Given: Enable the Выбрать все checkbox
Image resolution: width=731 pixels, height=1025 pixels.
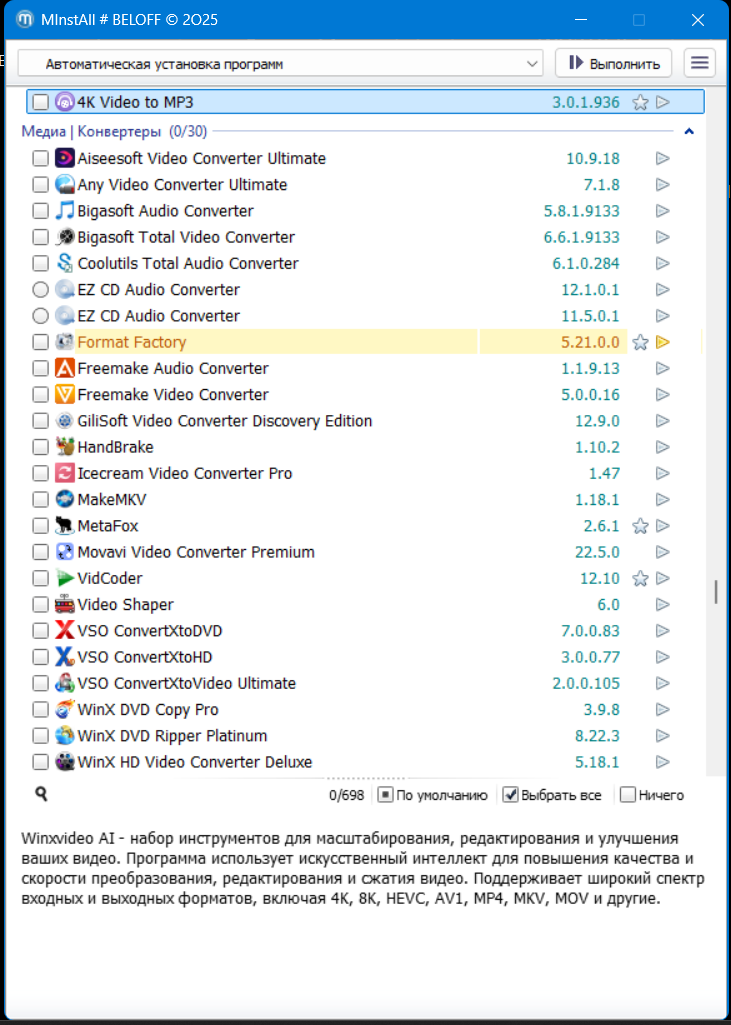Looking at the screenshot, I should 510,795.
